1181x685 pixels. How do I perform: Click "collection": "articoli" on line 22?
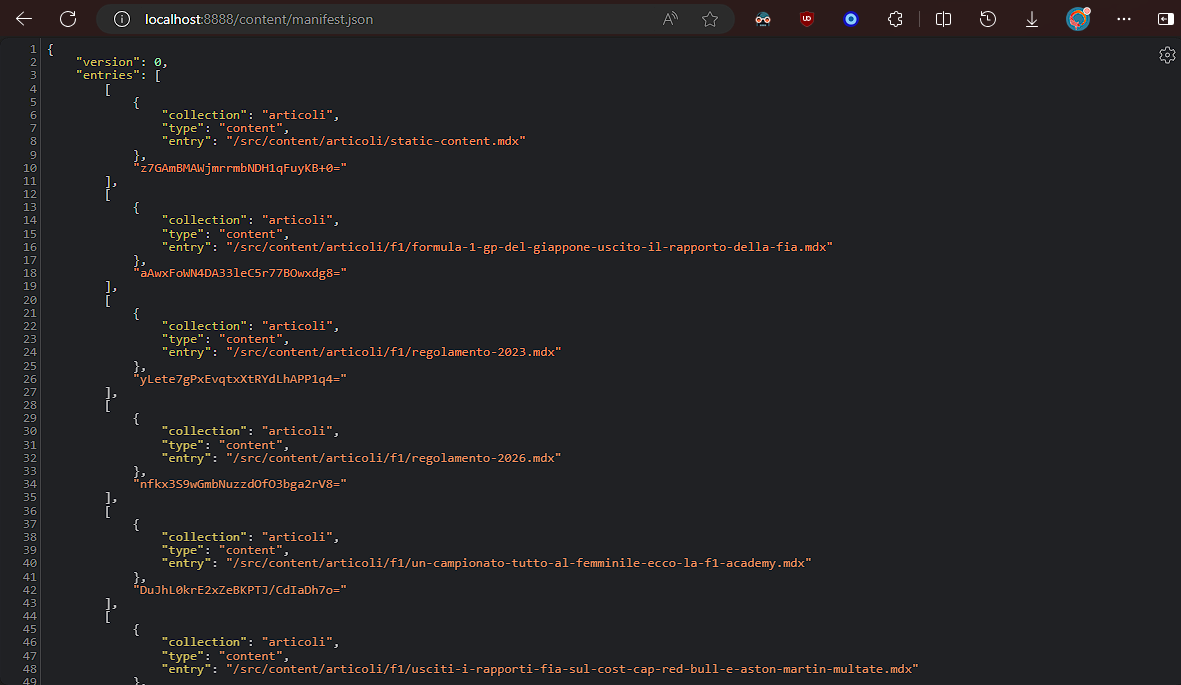[x=251, y=326]
